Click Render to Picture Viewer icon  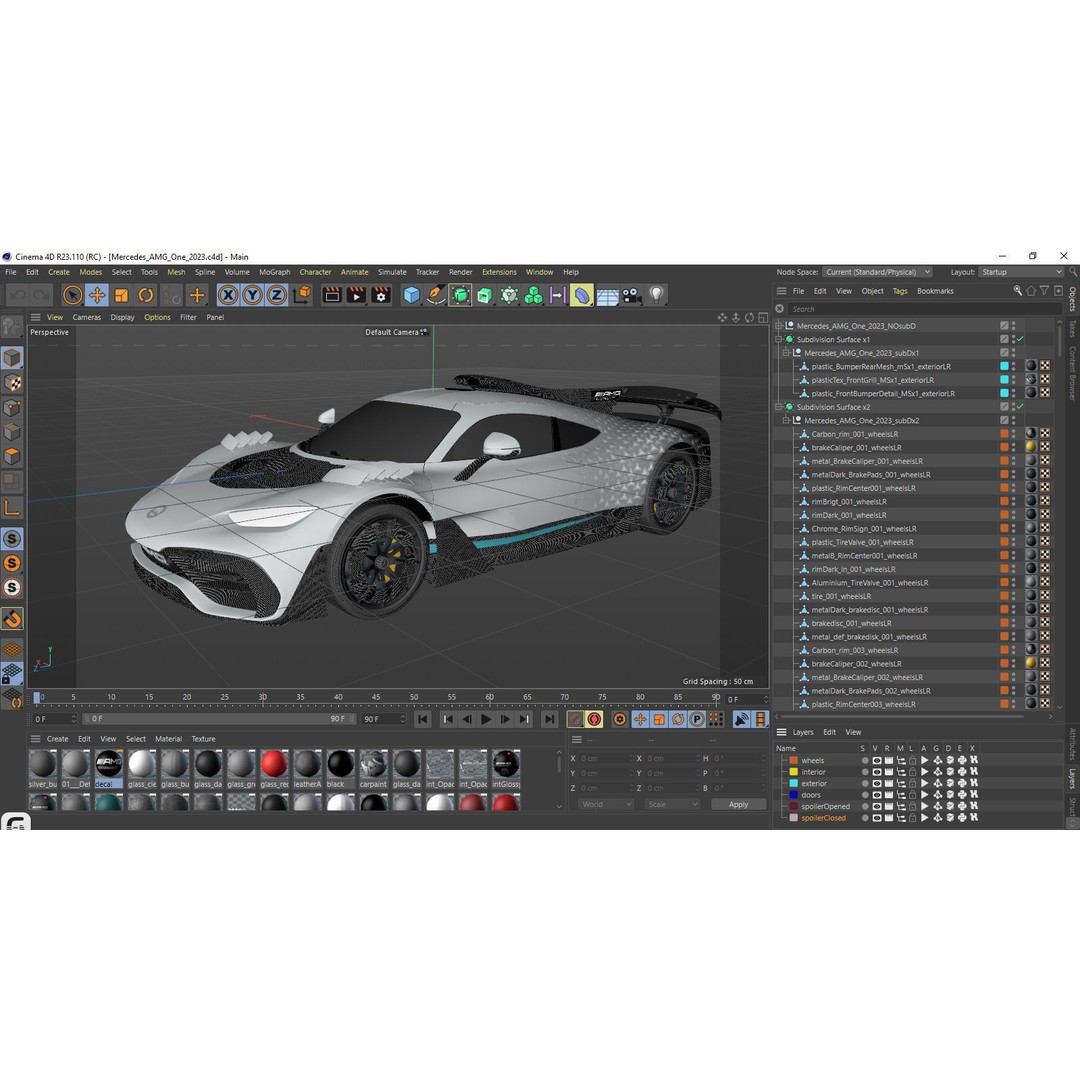356,295
